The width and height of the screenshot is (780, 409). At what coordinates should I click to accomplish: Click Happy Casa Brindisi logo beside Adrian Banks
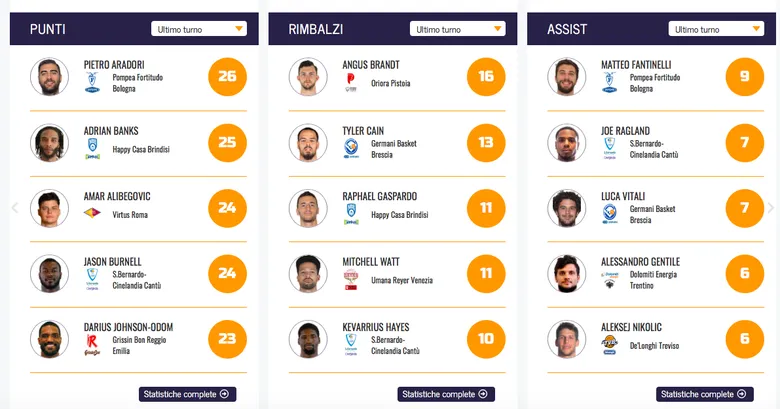(92, 148)
